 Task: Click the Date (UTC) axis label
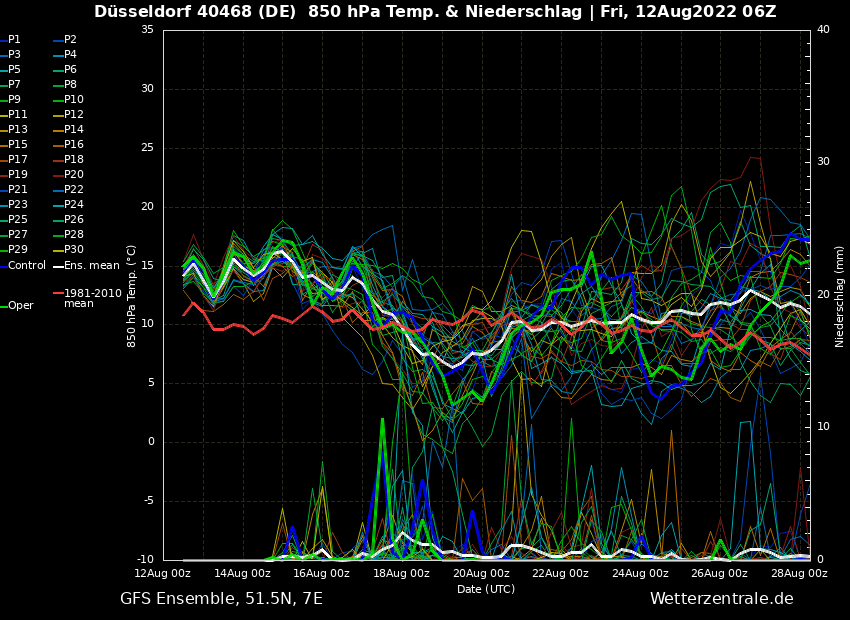point(486,589)
